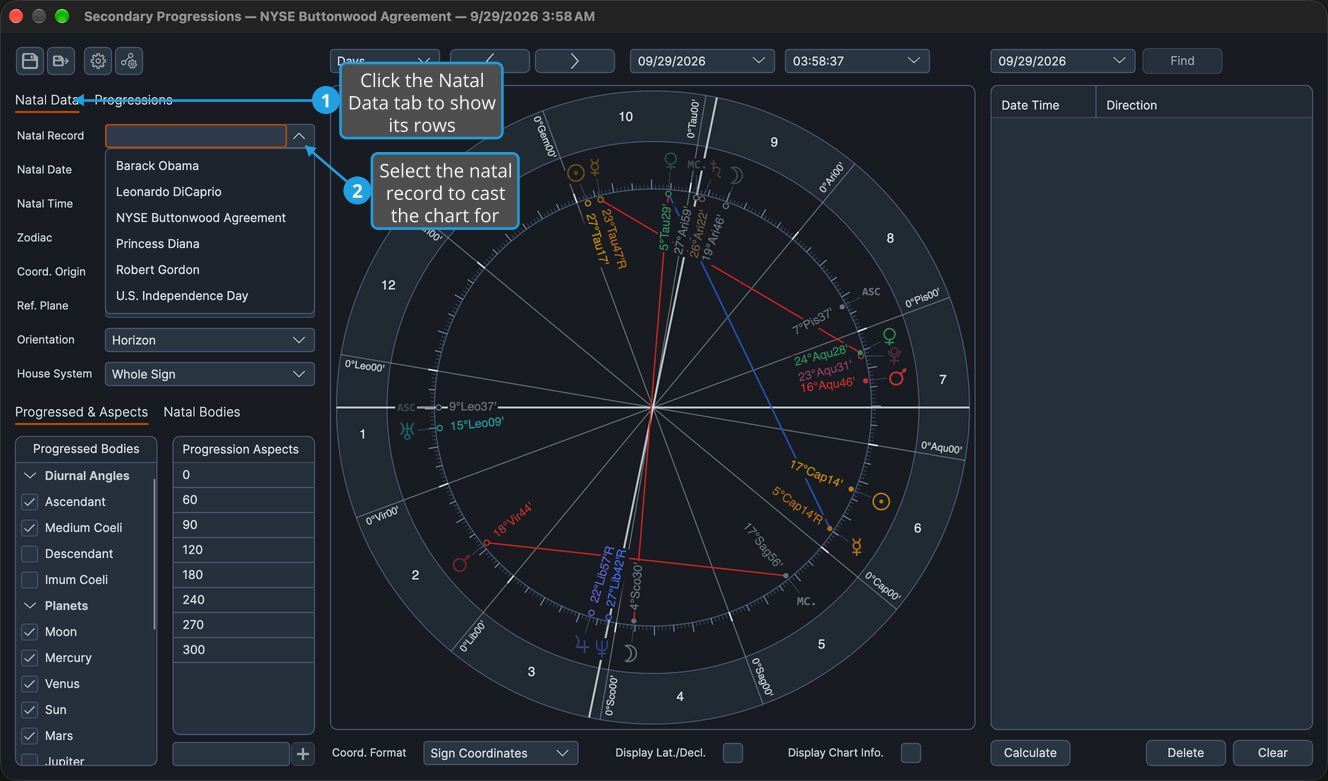Pick NYSE Buttonwood Agreement in the list
Screen dimensions: 1328x781
210,218
